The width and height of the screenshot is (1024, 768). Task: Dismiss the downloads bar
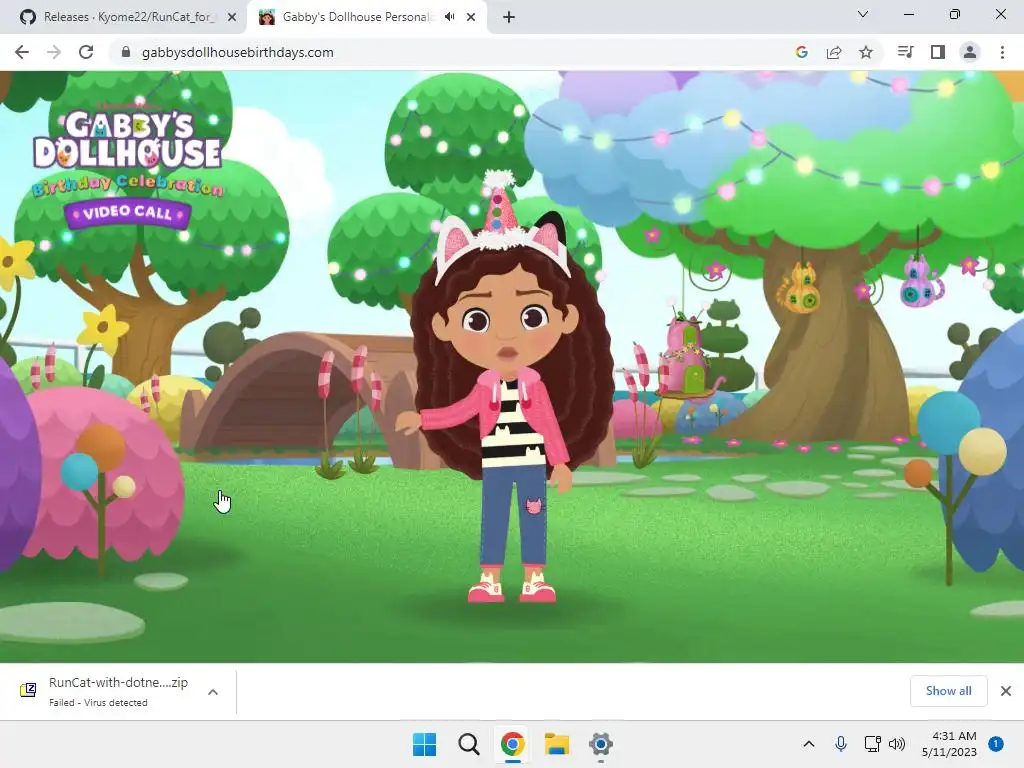(x=1006, y=691)
